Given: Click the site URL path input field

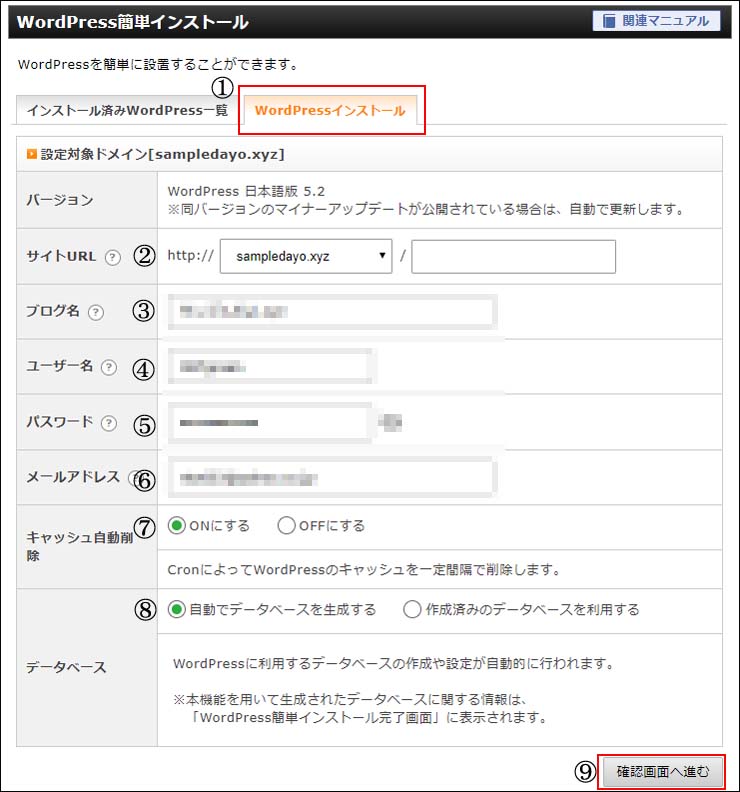Looking at the screenshot, I should [x=513, y=257].
